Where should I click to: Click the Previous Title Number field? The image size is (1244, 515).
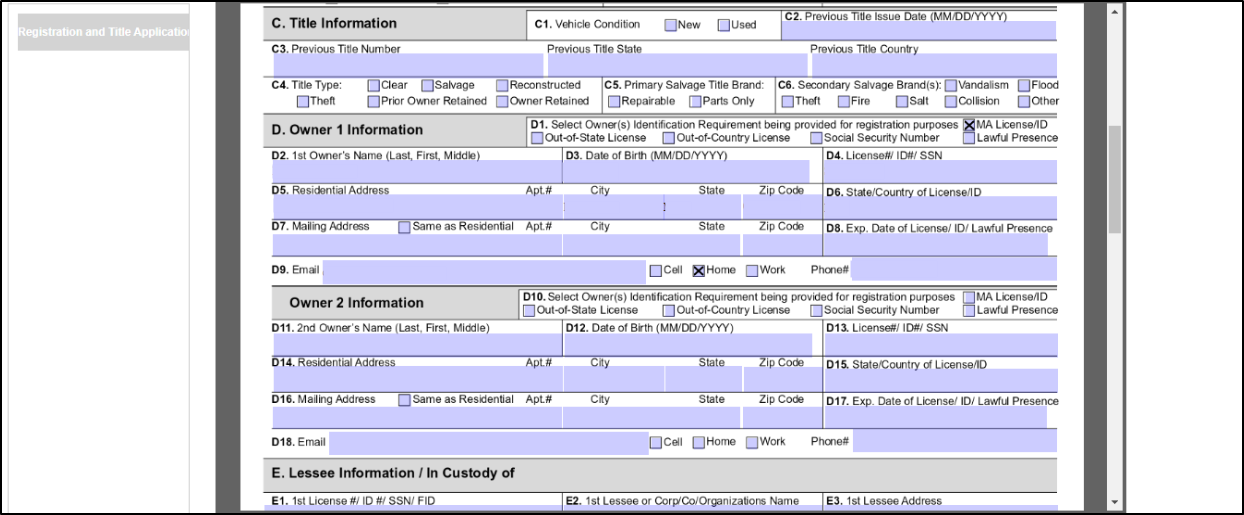[x=407, y=66]
